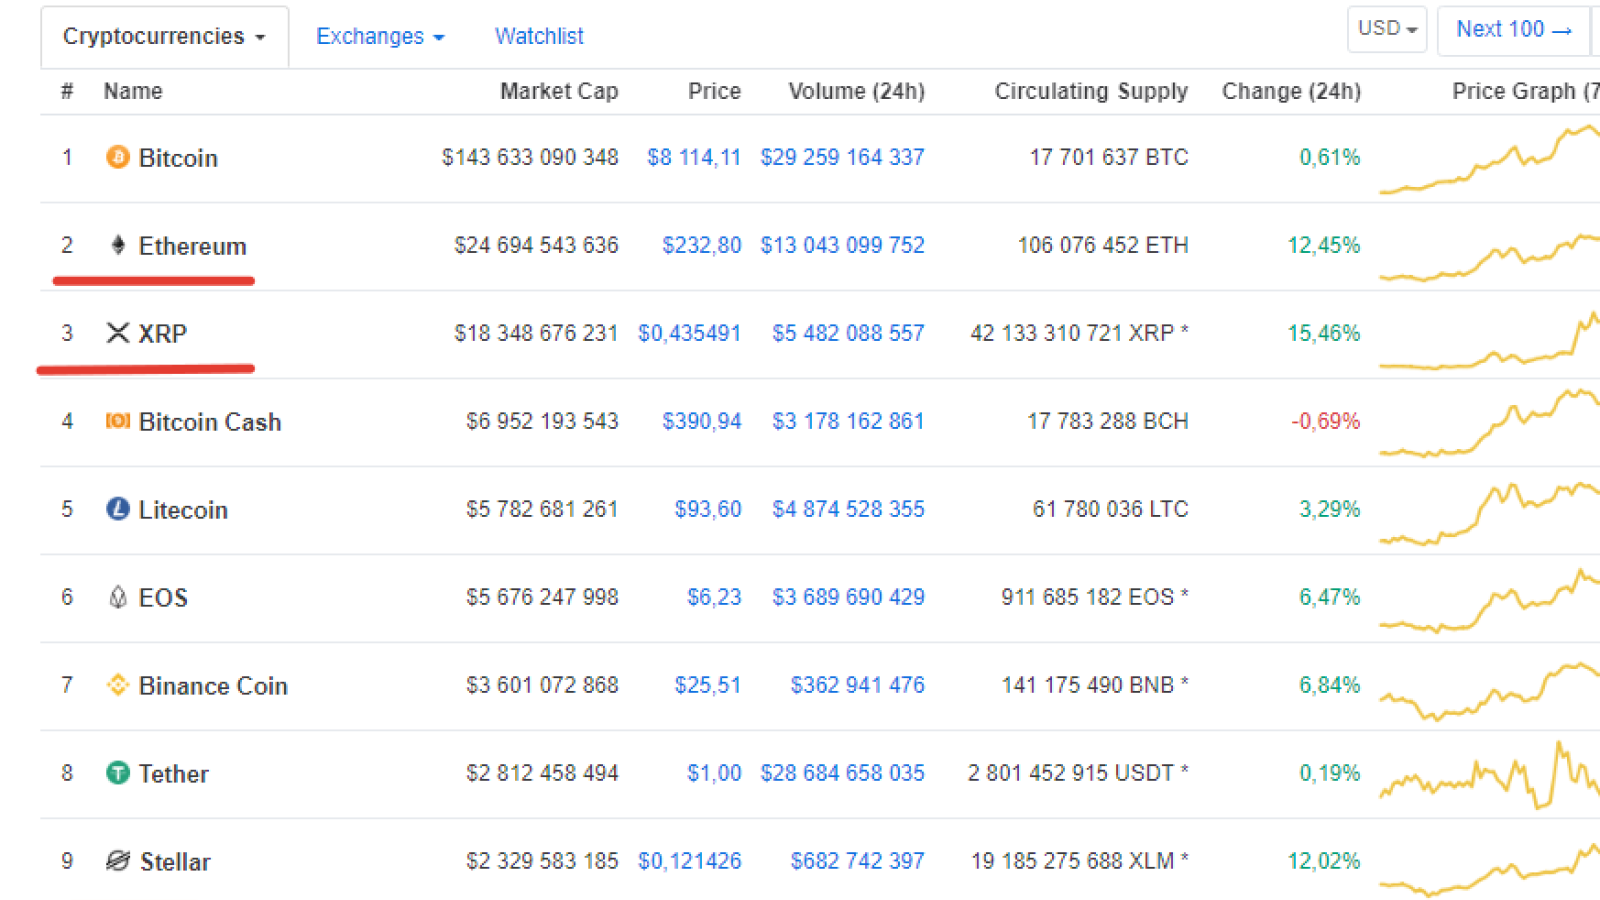Sort by Change (24h) column header

tap(1291, 91)
